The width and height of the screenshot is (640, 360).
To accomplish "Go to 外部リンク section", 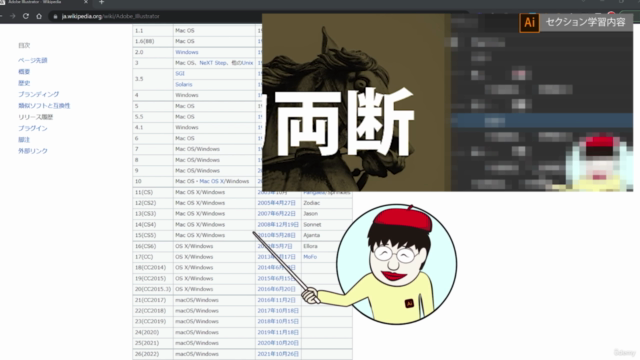I will point(33,151).
